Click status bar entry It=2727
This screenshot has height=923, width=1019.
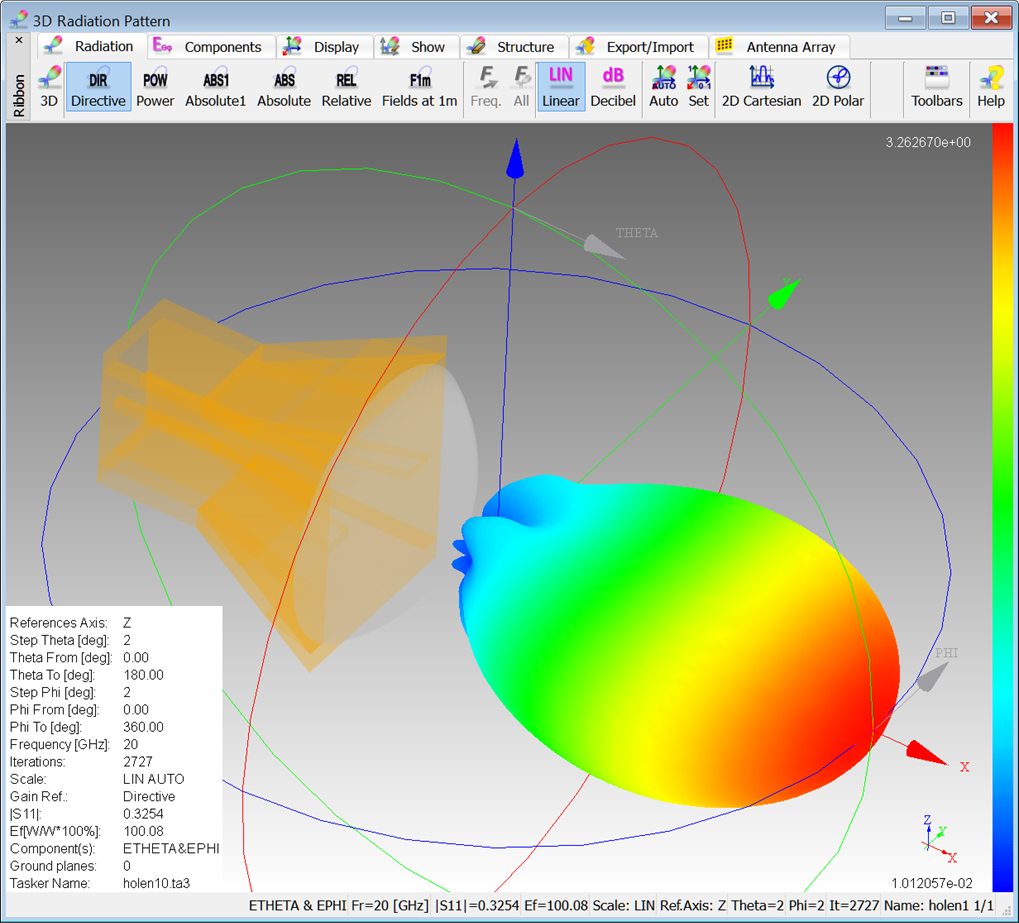(854, 905)
